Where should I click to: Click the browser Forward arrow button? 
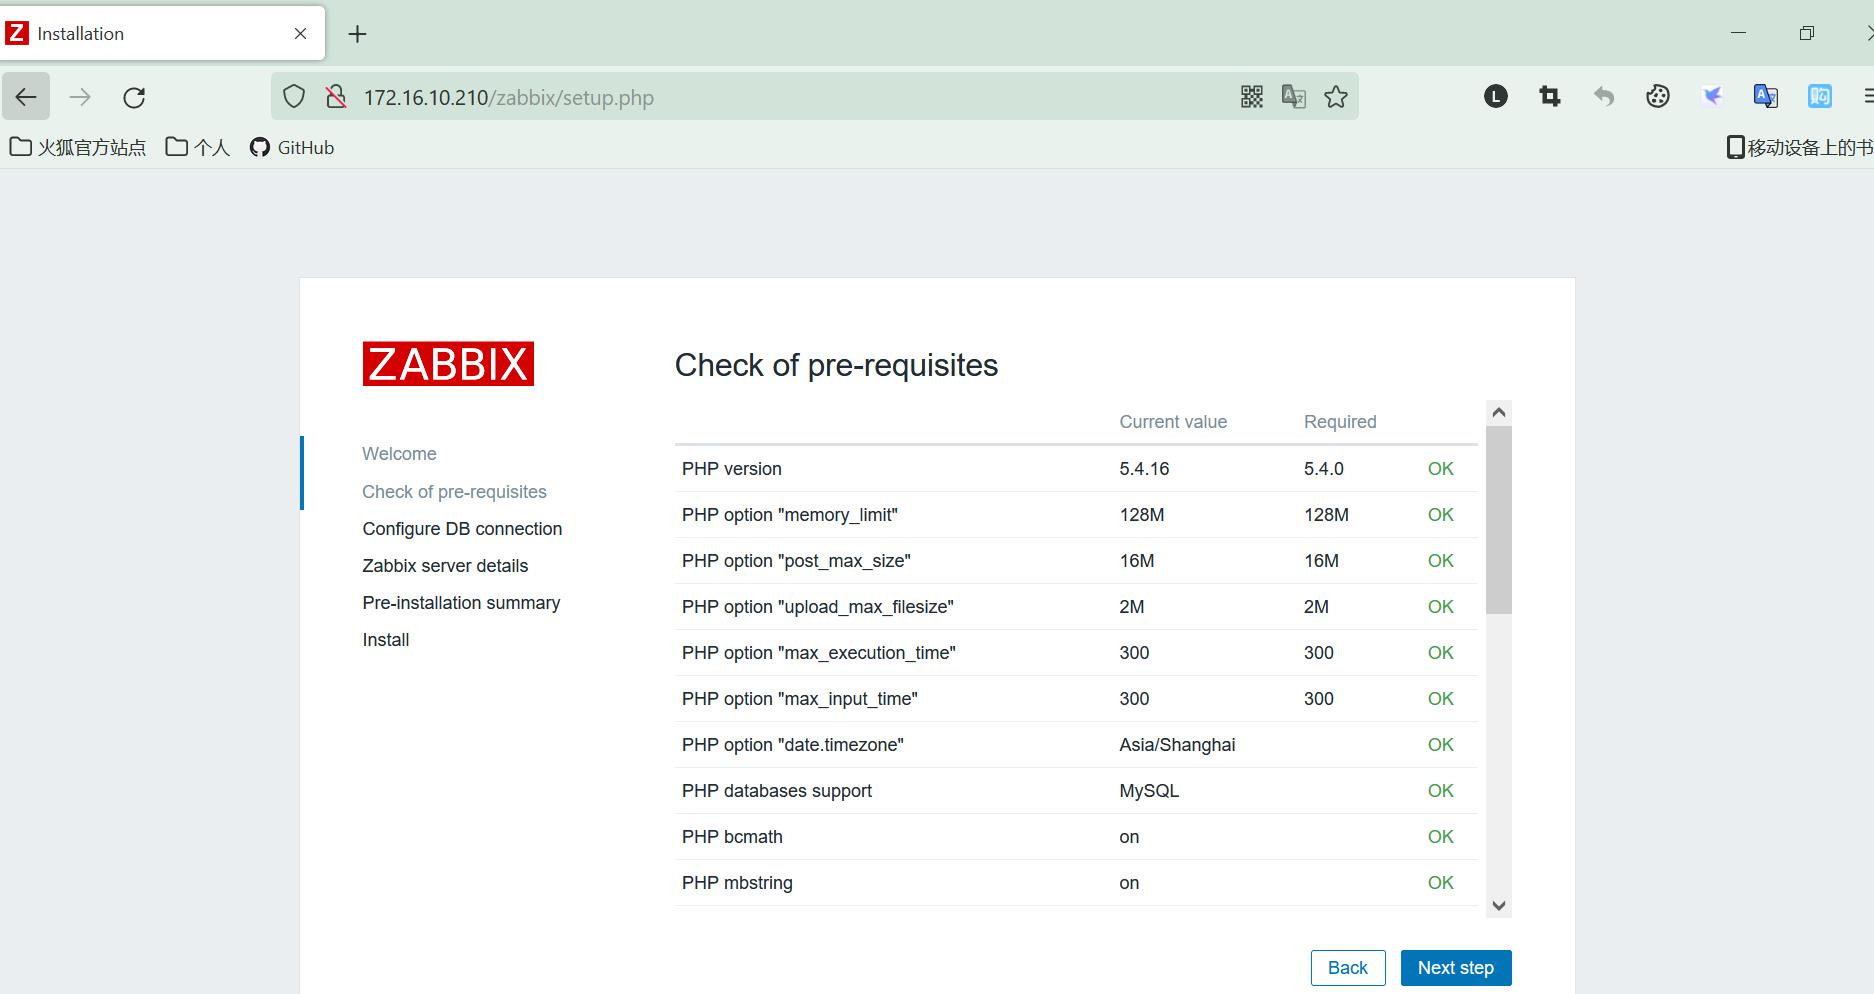(x=80, y=97)
